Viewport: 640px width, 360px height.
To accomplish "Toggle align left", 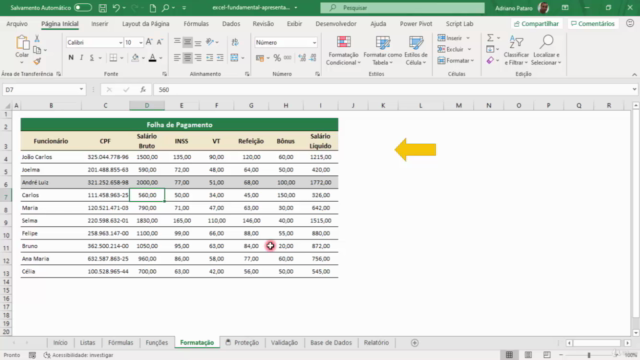I will coord(177,58).
